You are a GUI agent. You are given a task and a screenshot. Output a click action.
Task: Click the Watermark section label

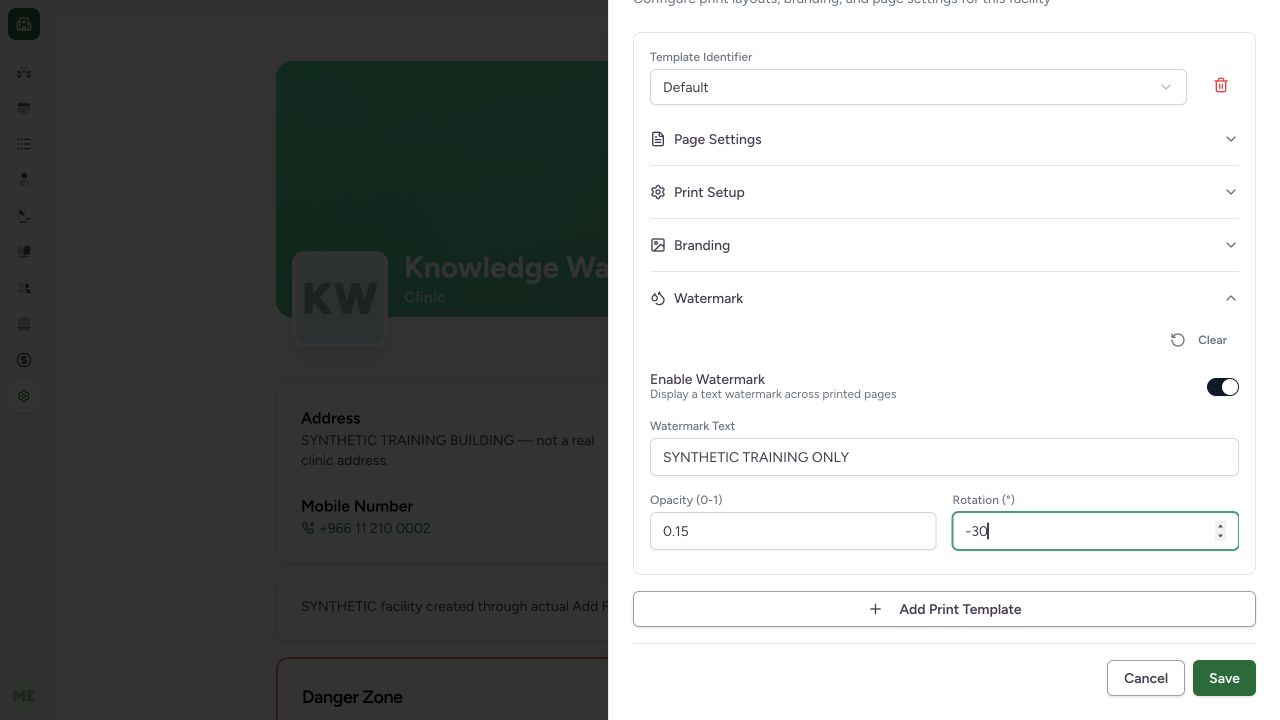pyautogui.click(x=708, y=298)
